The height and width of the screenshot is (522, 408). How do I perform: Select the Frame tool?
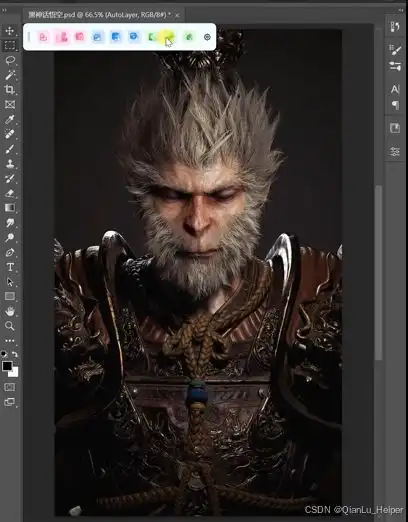click(10, 105)
